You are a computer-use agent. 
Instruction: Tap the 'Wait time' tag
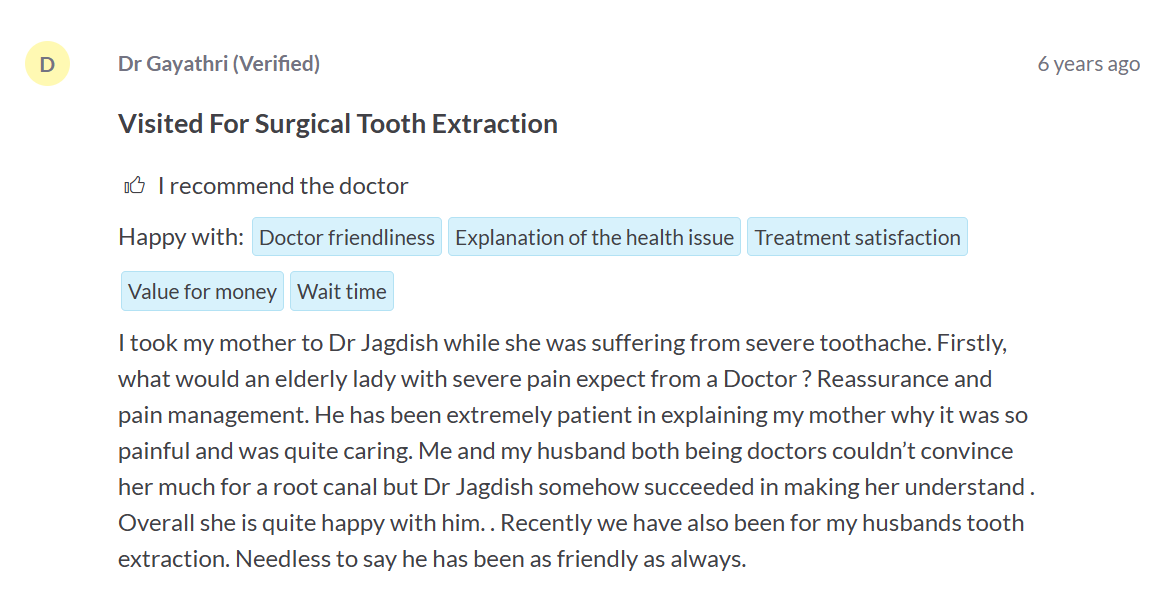click(342, 292)
